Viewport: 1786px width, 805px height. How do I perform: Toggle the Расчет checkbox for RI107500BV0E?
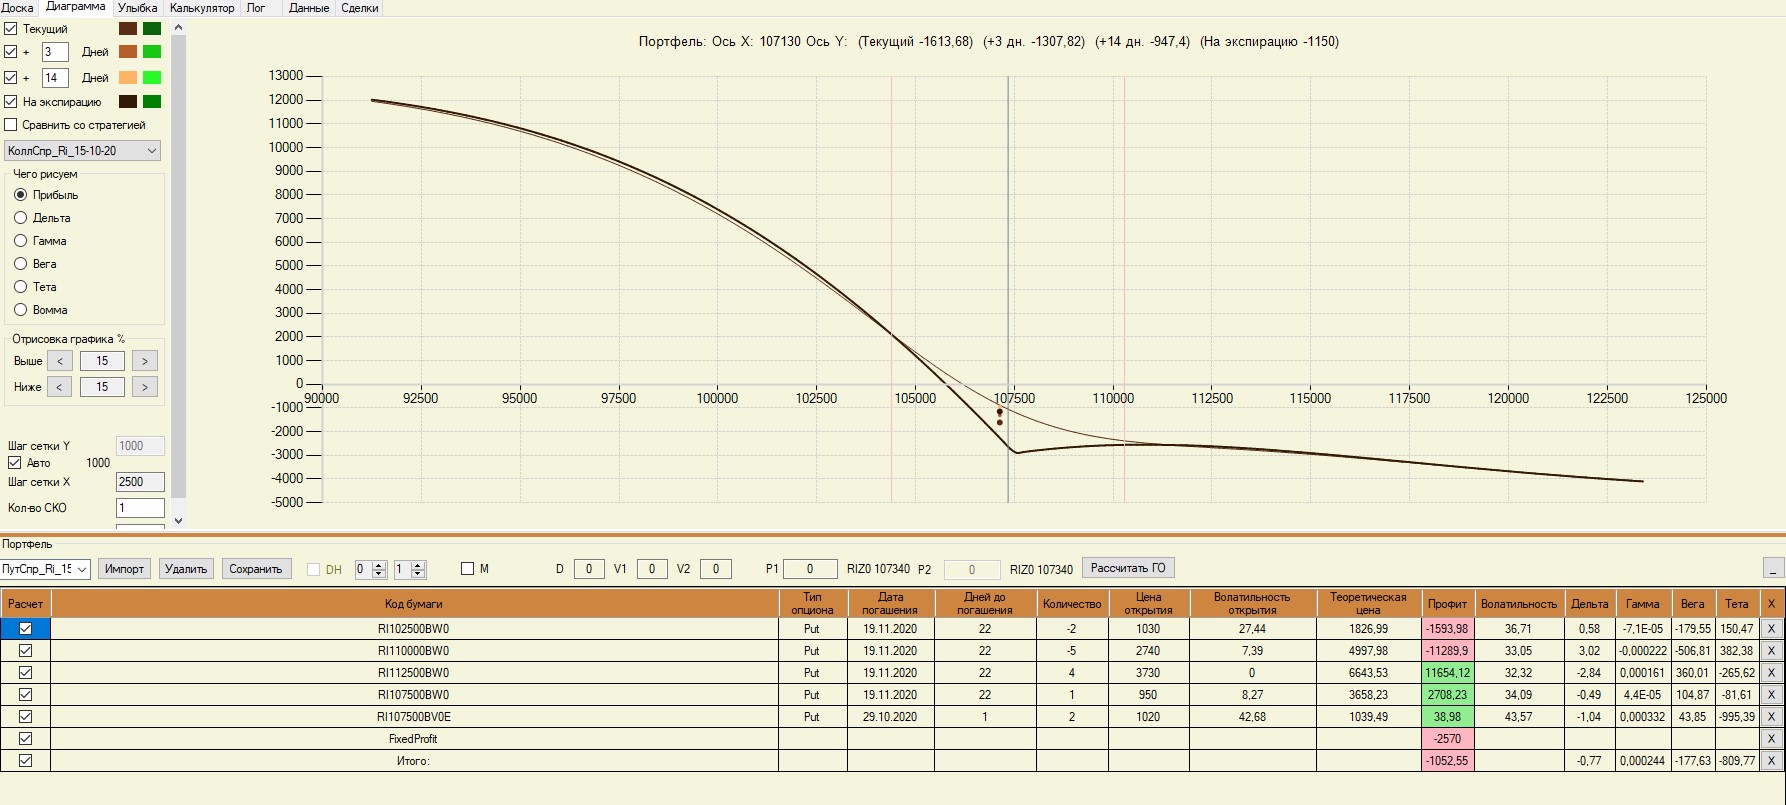point(26,717)
